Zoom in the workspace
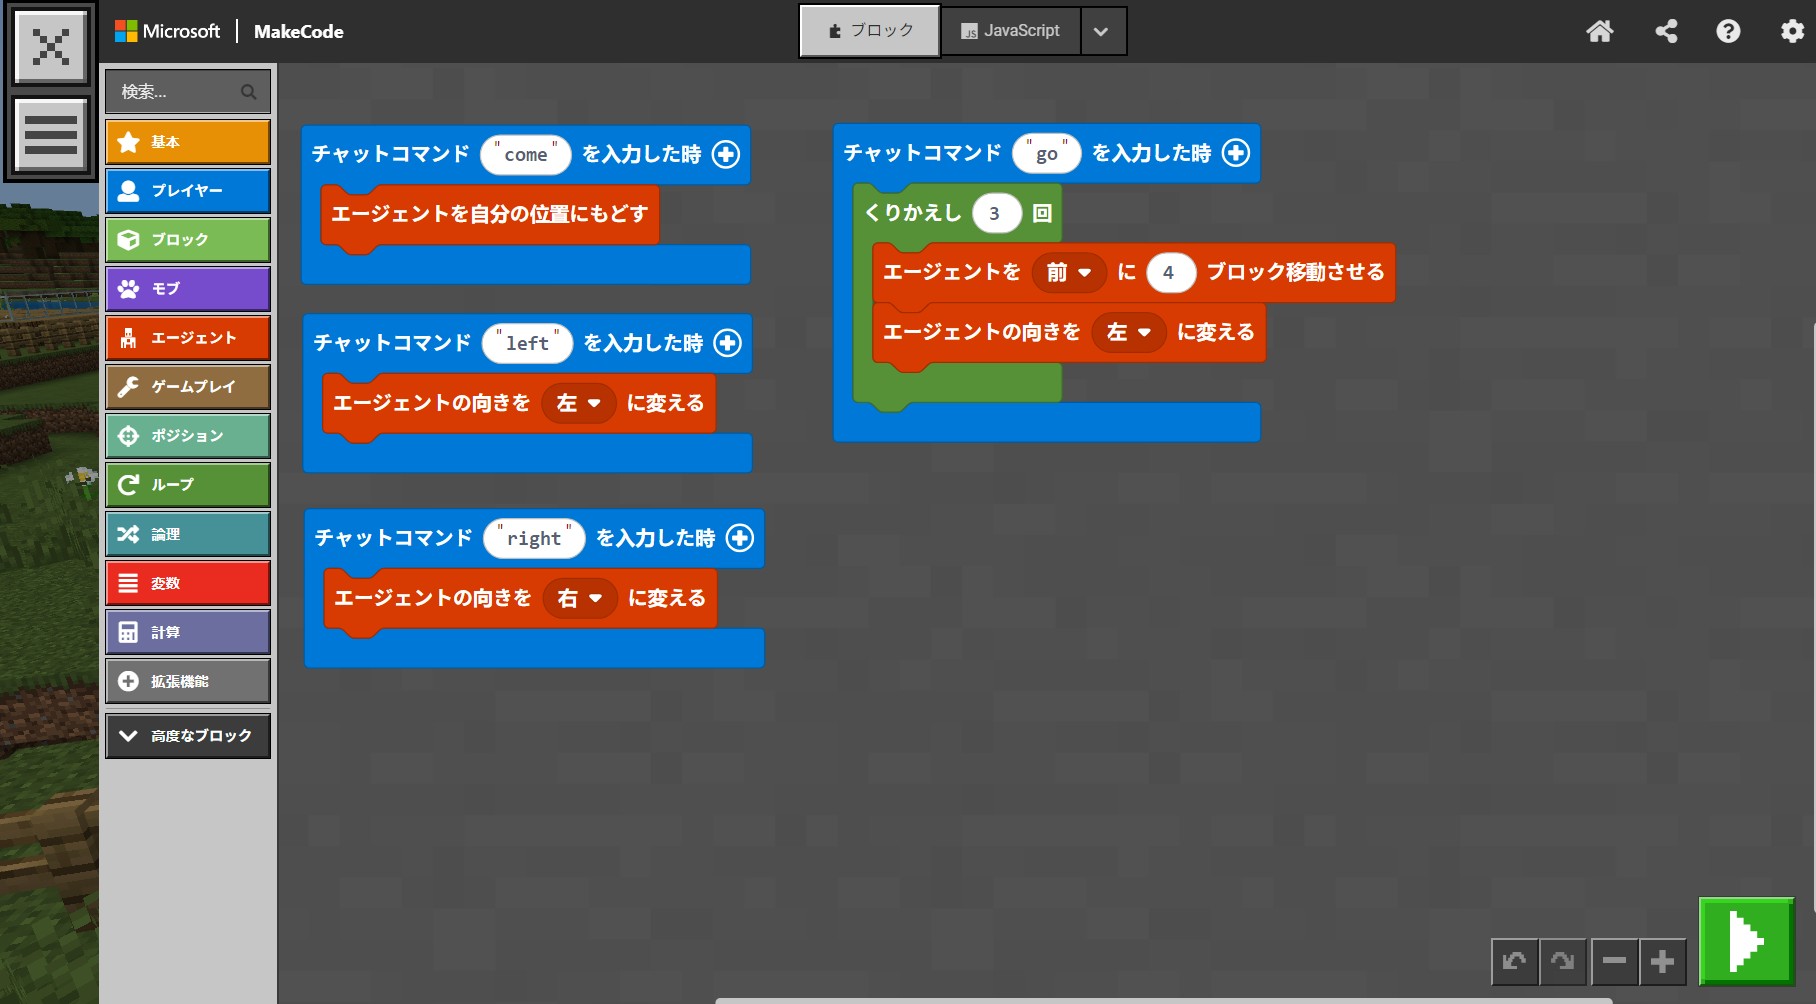The image size is (1816, 1004). pos(1663,962)
